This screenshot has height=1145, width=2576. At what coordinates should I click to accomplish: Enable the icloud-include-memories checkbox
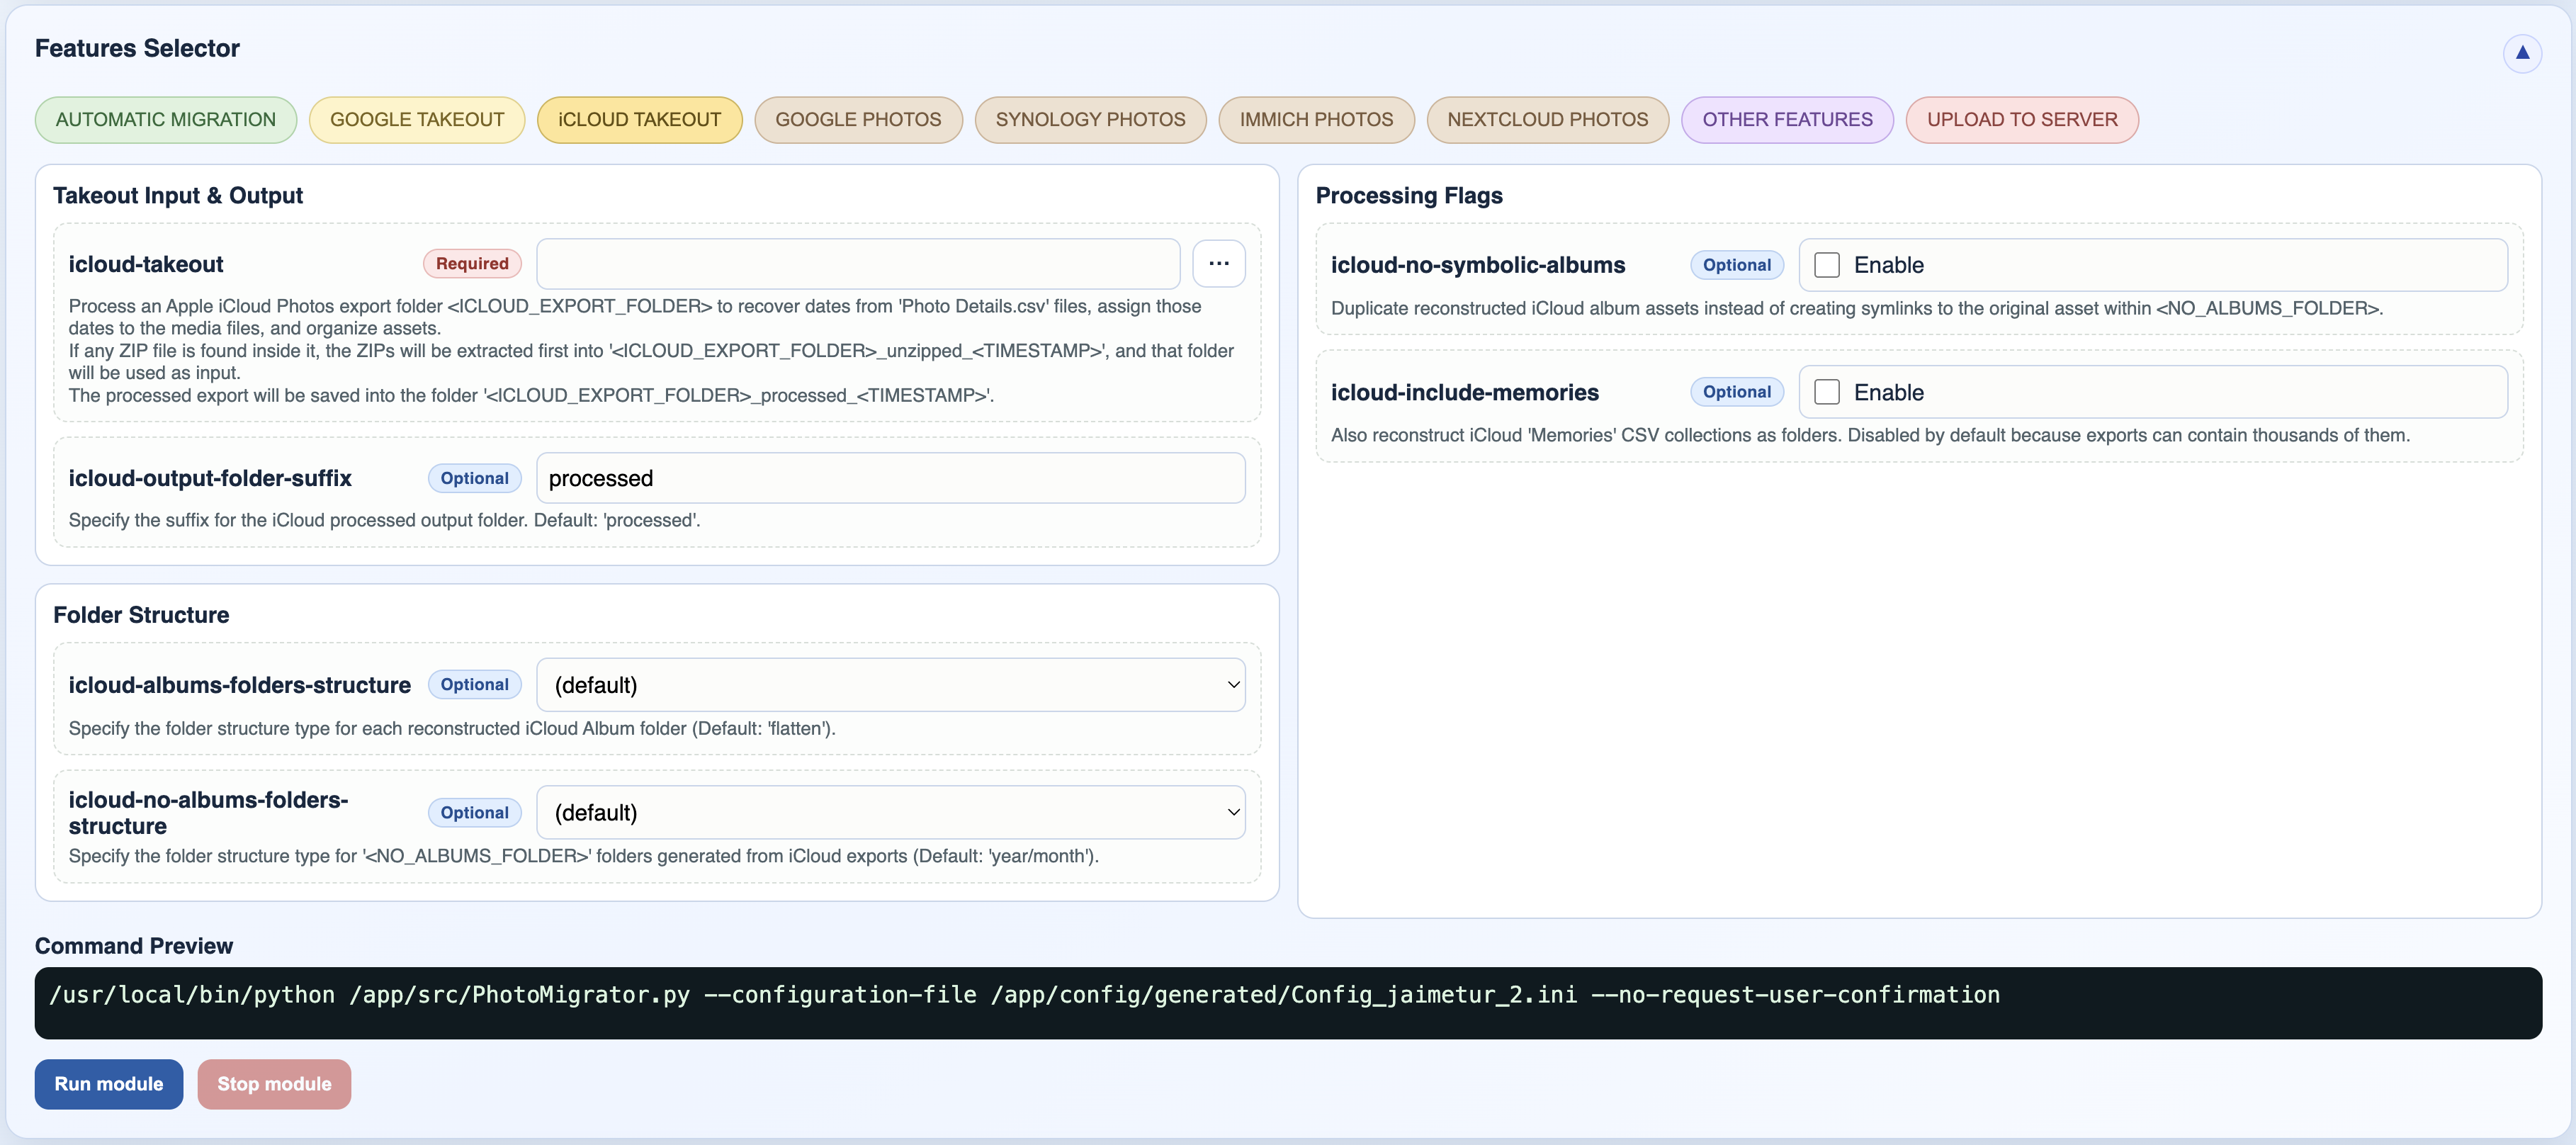(1827, 392)
